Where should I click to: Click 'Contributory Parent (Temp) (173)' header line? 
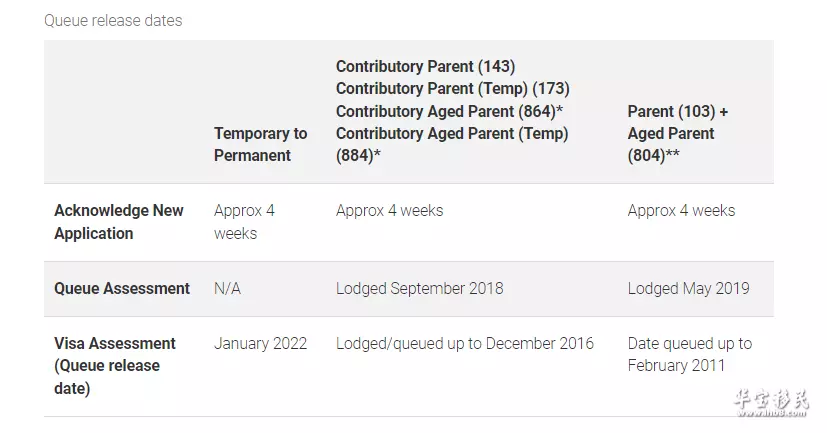tap(453, 89)
